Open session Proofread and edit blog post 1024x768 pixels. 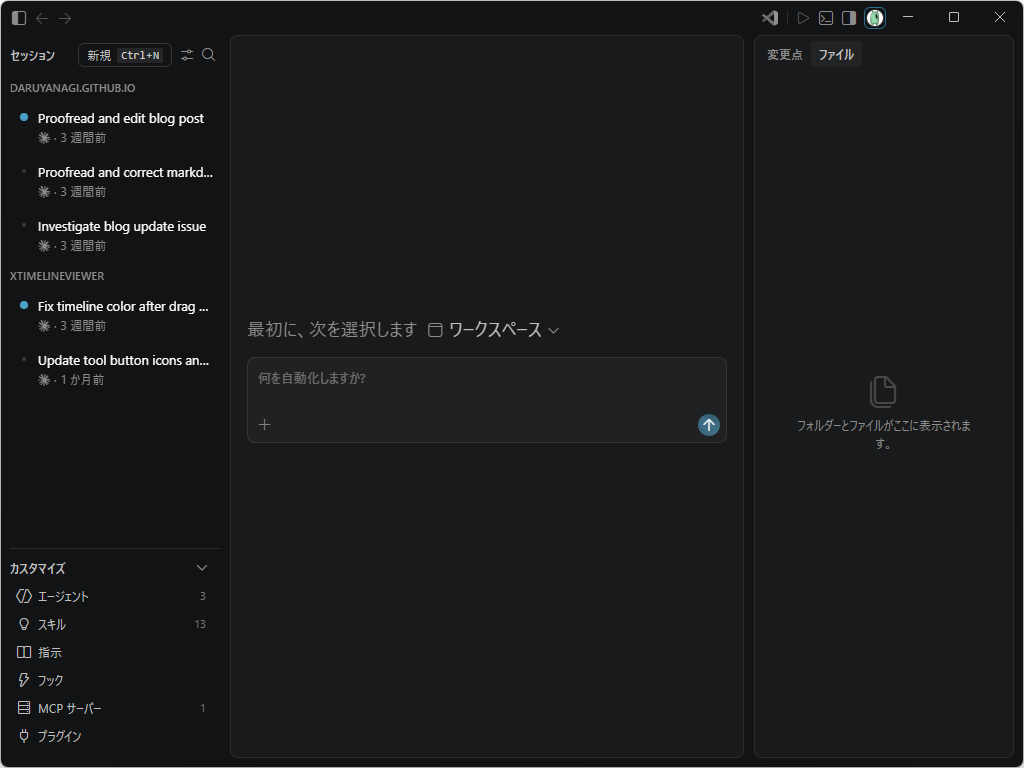click(x=115, y=128)
